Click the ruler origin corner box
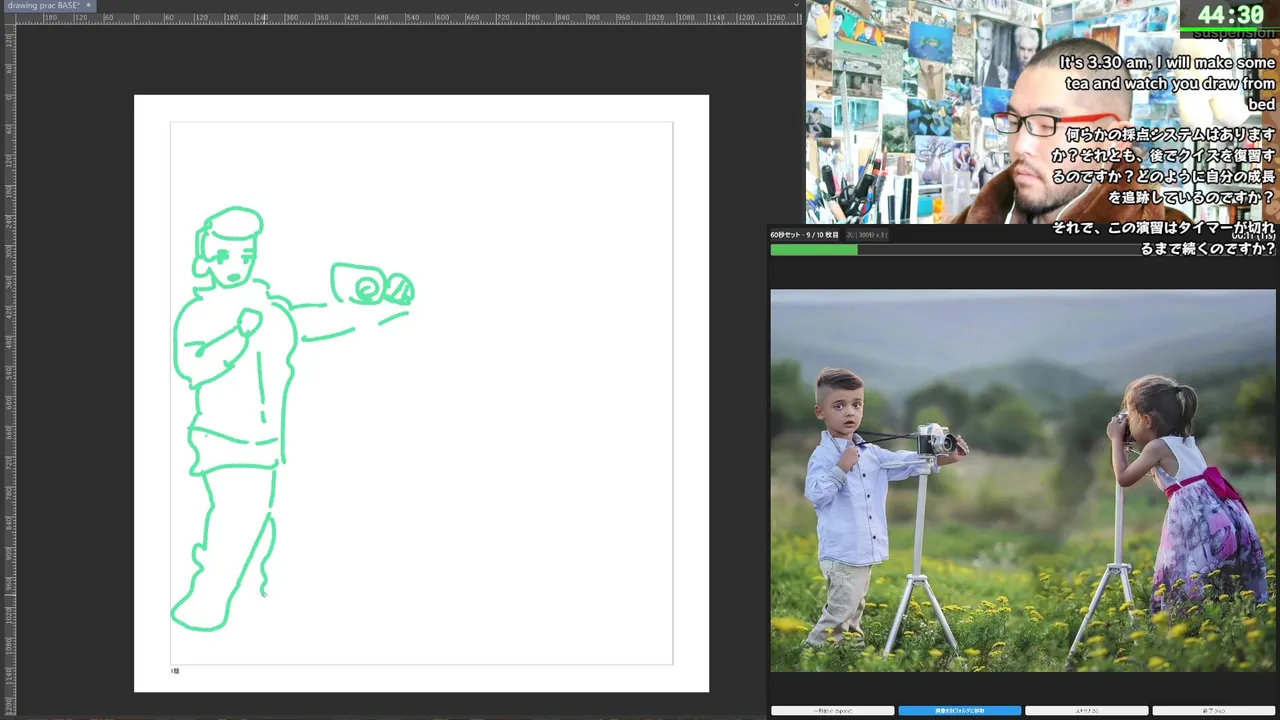This screenshot has width=1280, height=720. coord(9,18)
